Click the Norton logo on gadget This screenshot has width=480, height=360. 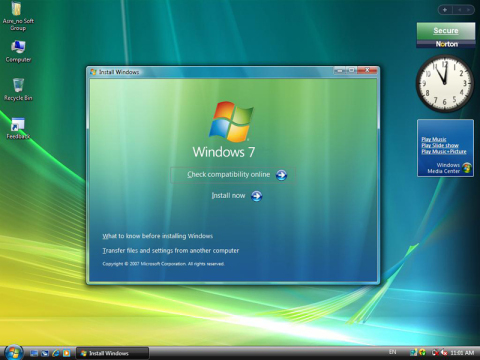coord(447,44)
